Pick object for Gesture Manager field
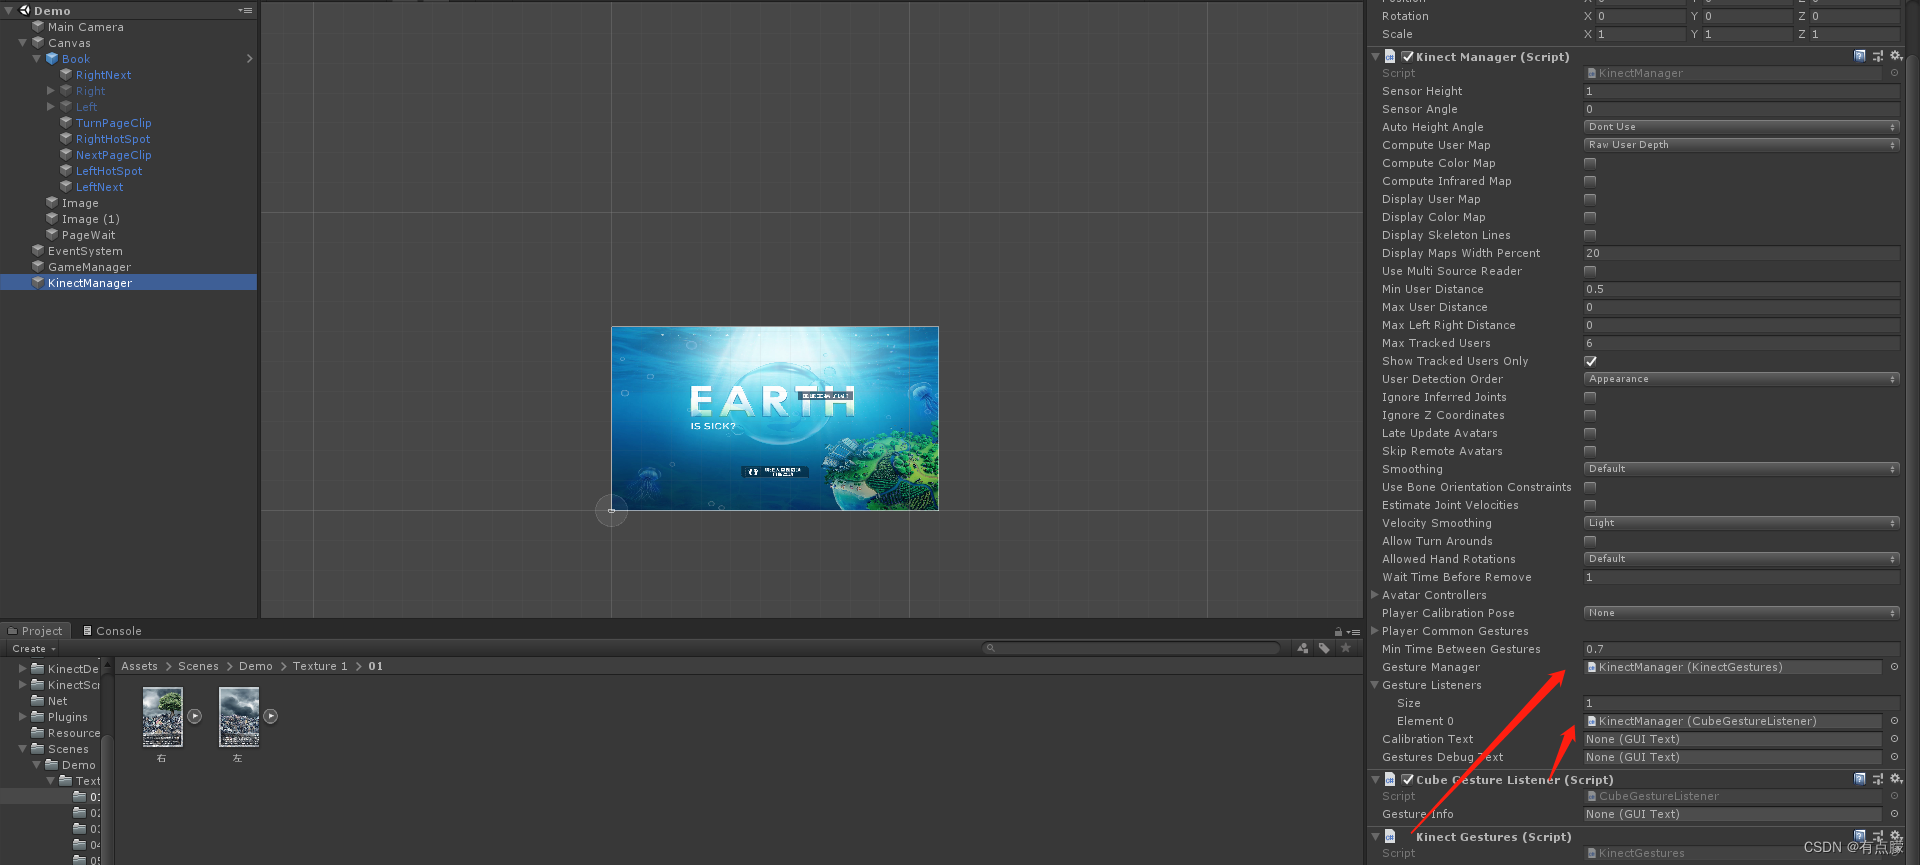This screenshot has height=865, width=1920. tap(1894, 667)
